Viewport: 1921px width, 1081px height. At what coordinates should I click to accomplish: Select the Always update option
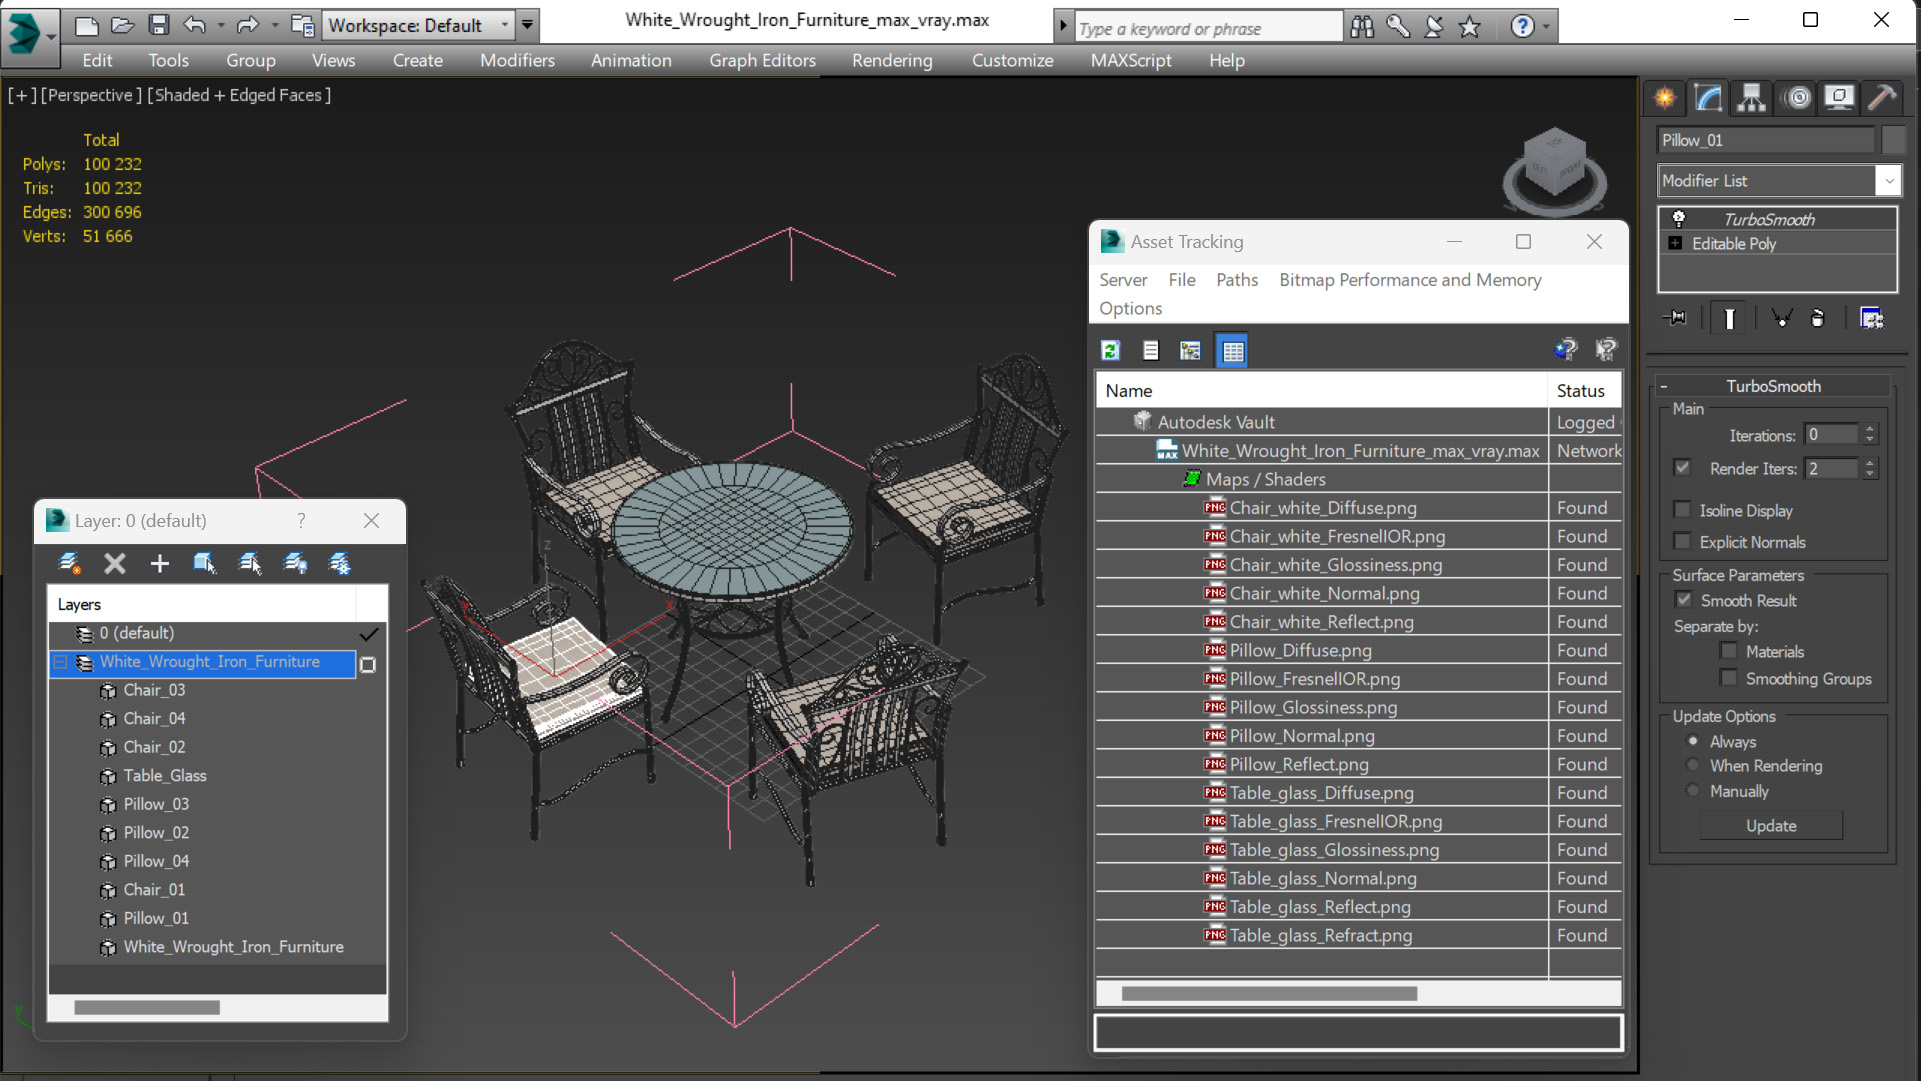click(1693, 741)
